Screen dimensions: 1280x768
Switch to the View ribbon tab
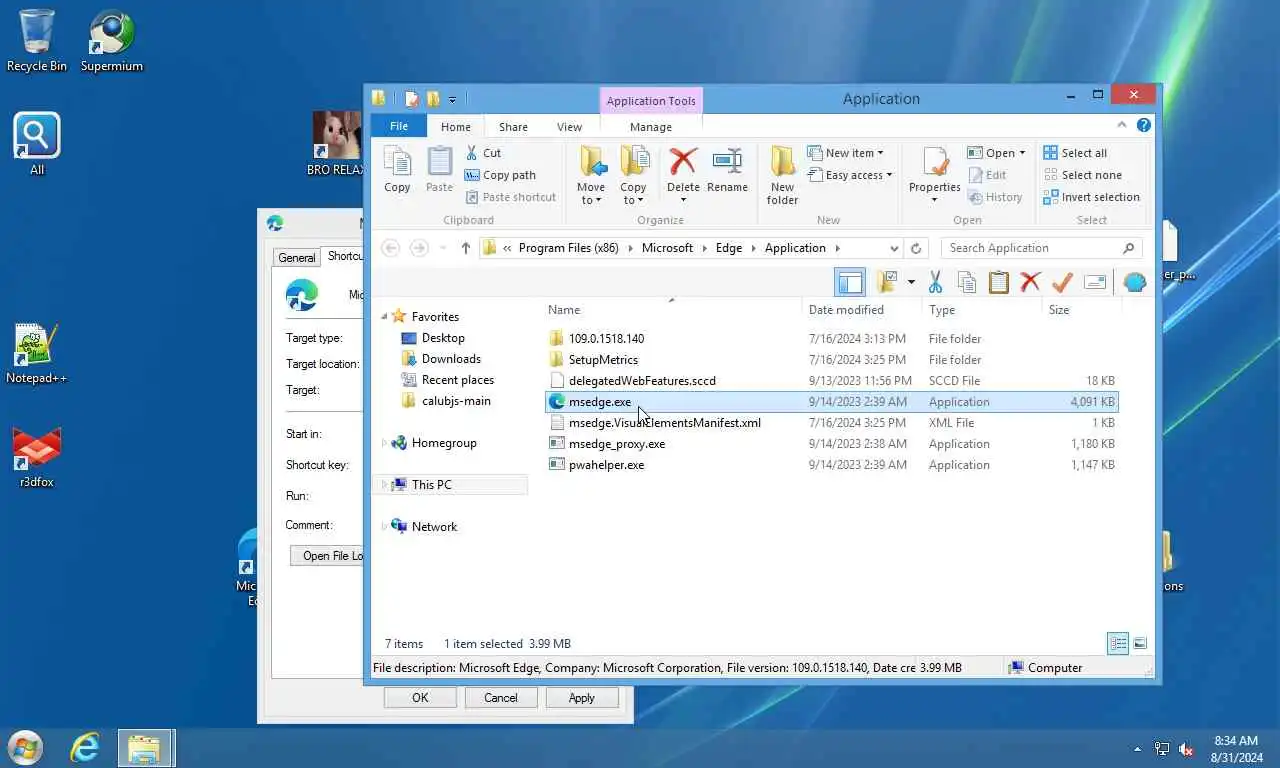point(569,127)
